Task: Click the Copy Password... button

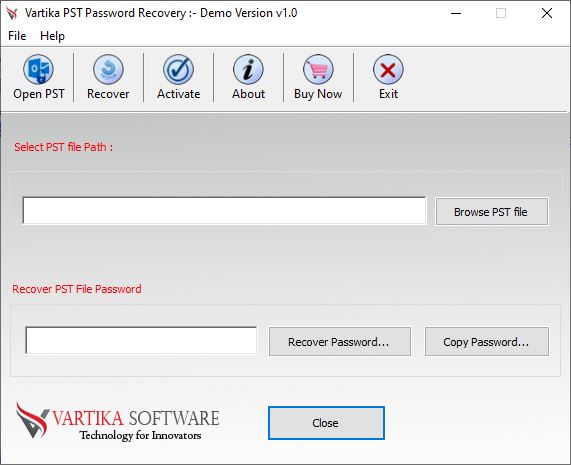Action: coord(487,342)
